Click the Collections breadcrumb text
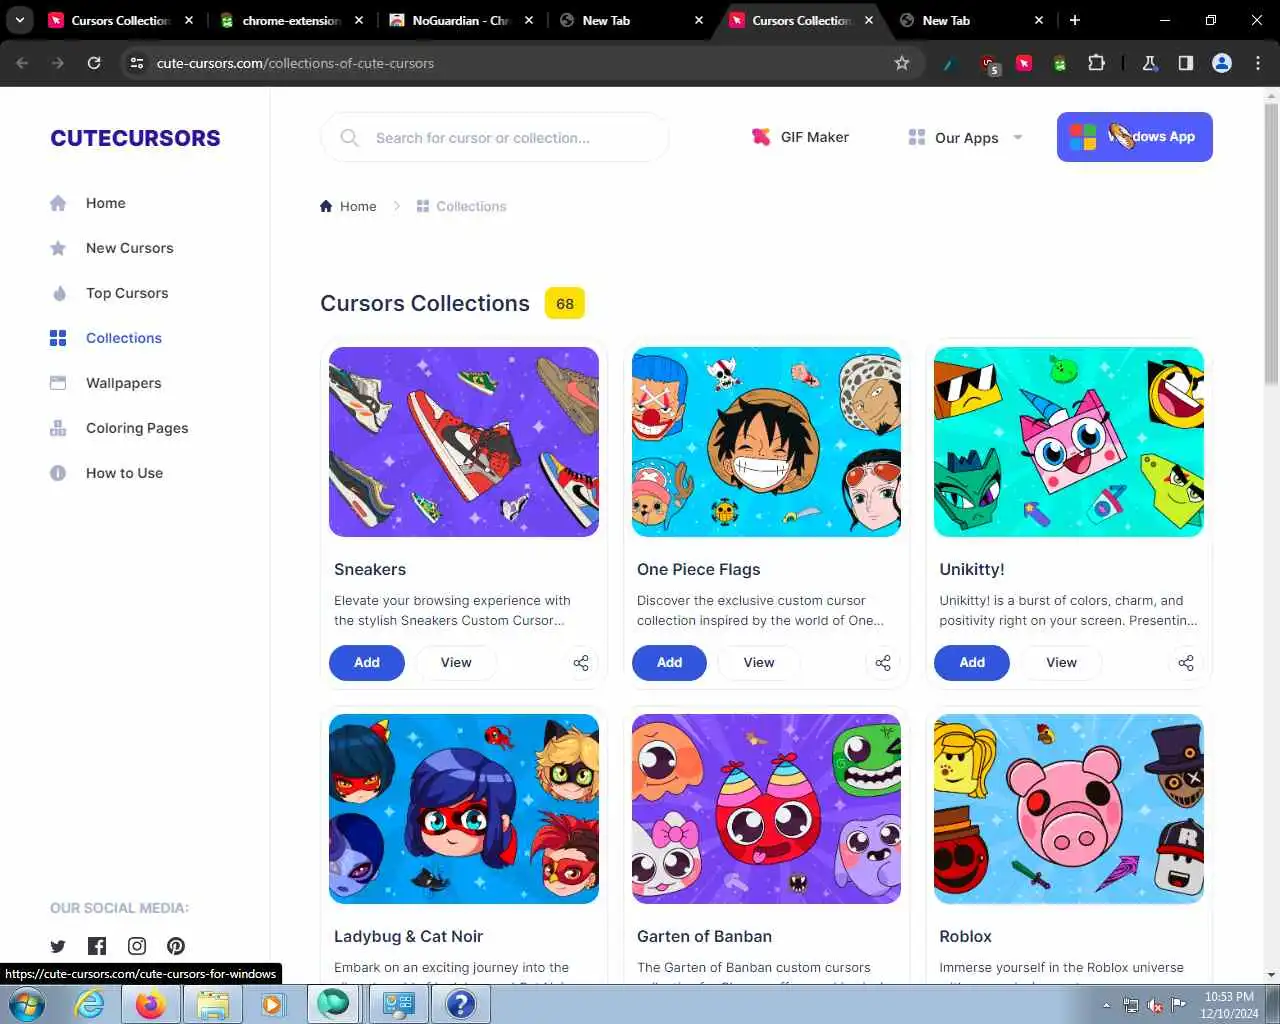The image size is (1280, 1024). click(x=471, y=206)
